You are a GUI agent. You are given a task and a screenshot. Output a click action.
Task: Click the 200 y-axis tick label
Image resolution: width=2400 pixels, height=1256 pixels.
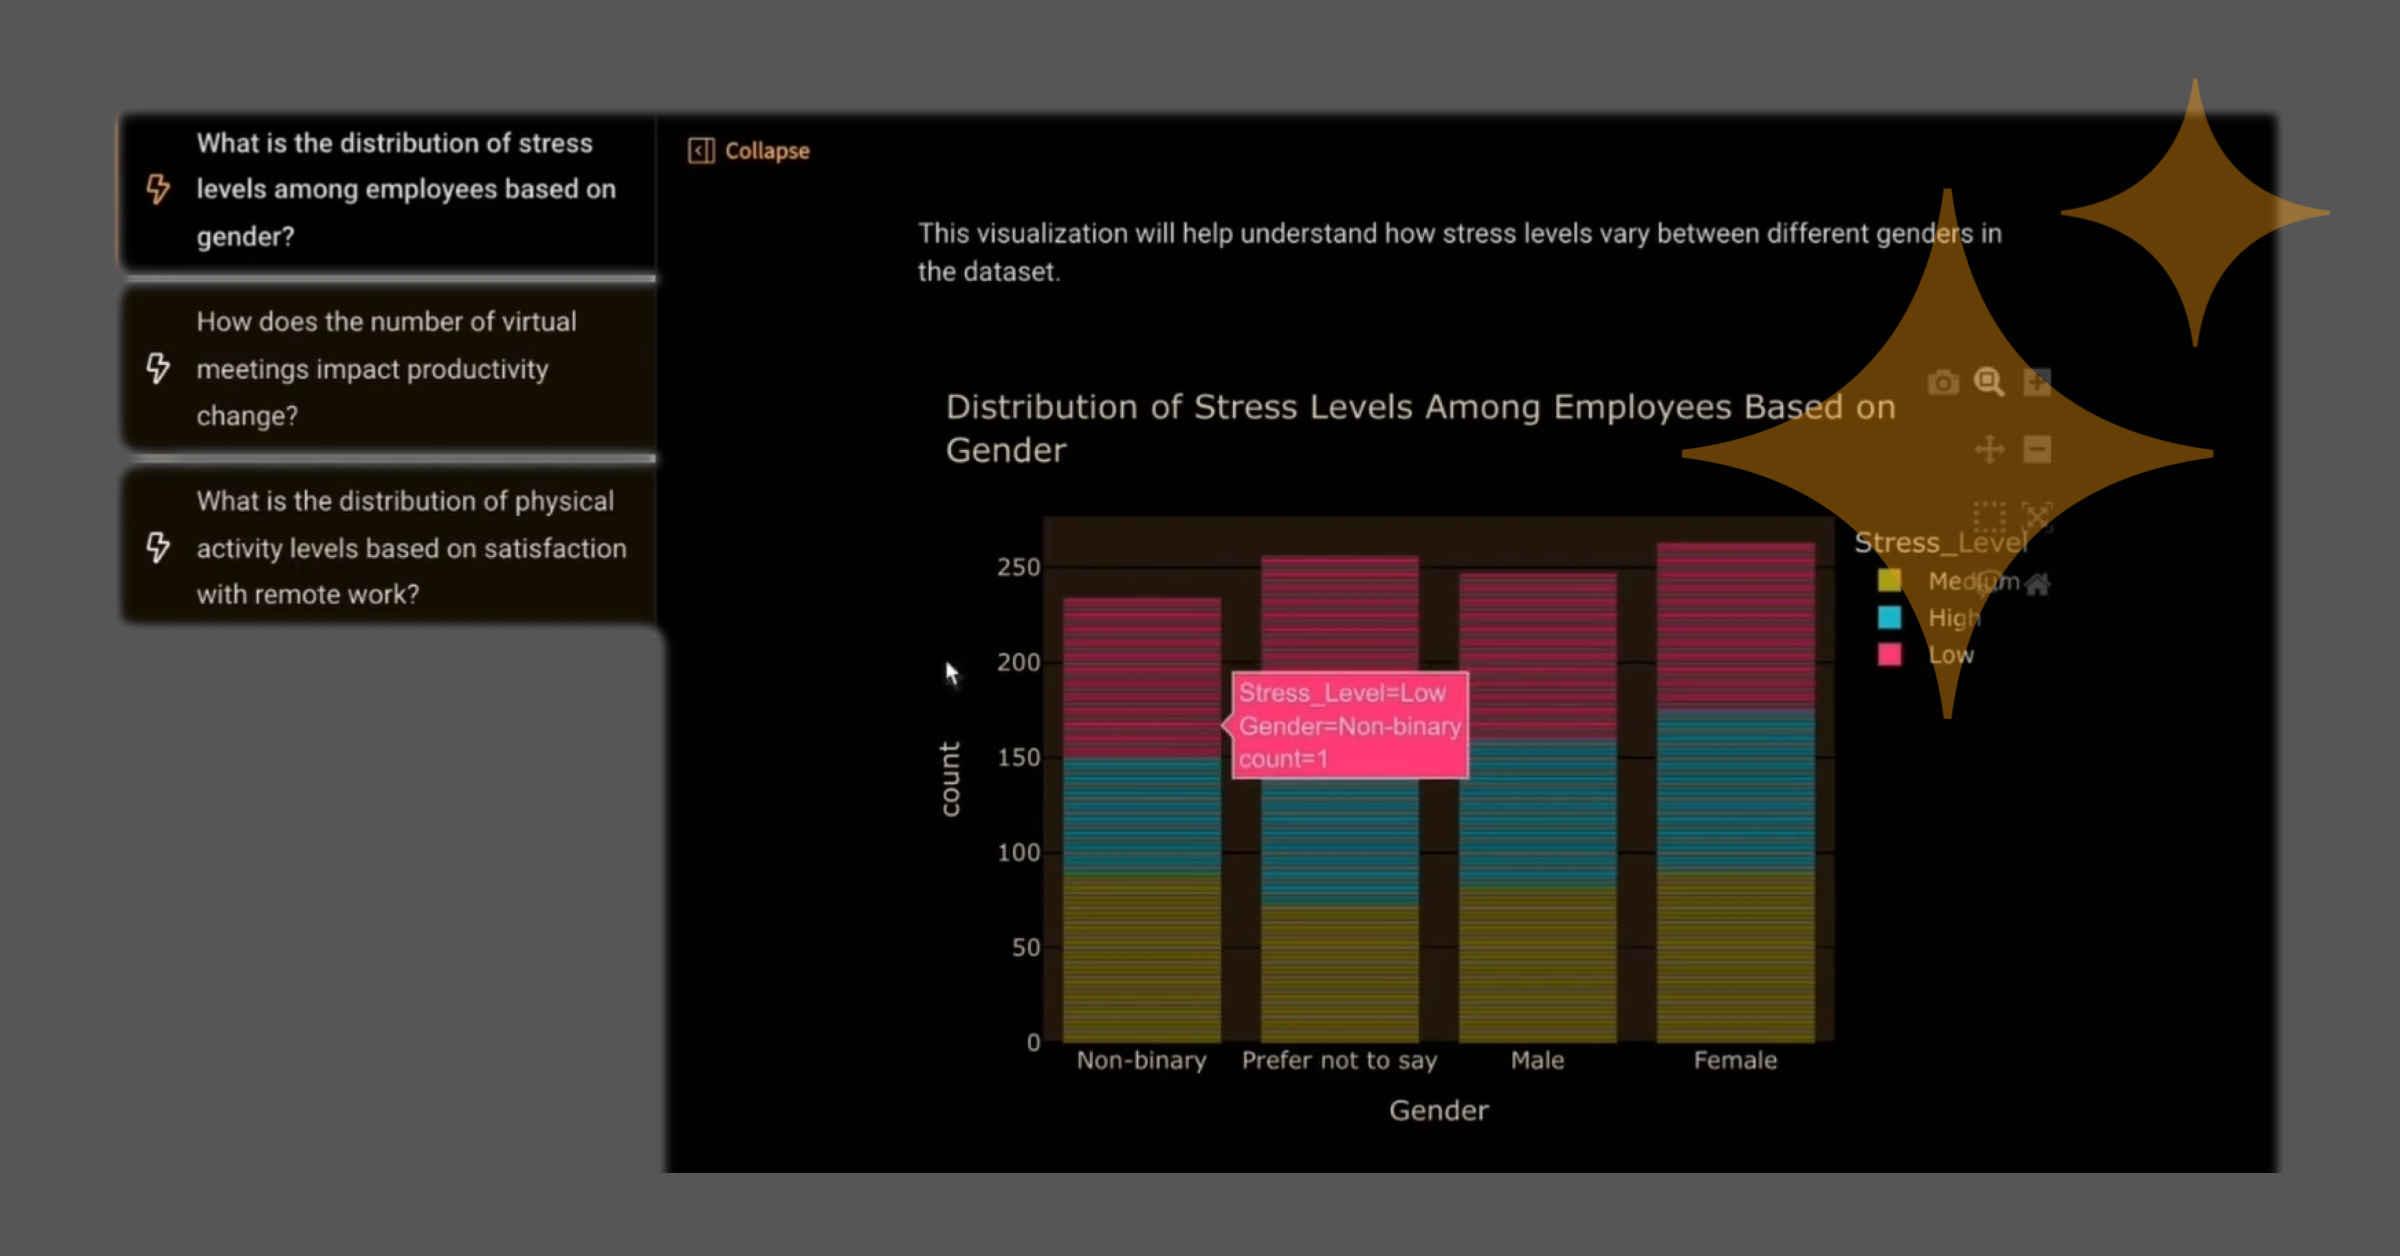(1018, 662)
